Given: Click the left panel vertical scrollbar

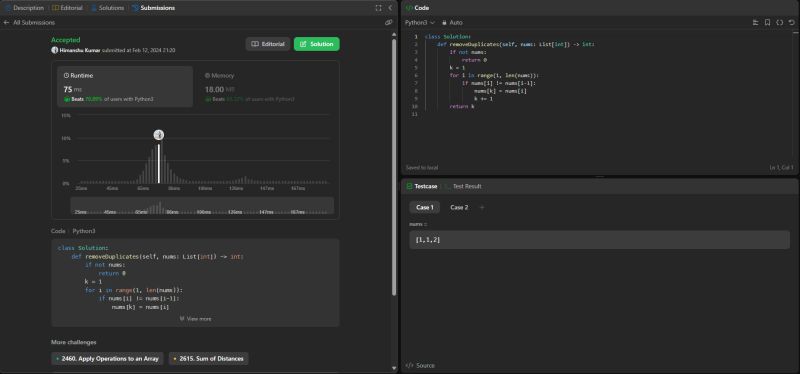Looking at the screenshot, I should (x=394, y=167).
